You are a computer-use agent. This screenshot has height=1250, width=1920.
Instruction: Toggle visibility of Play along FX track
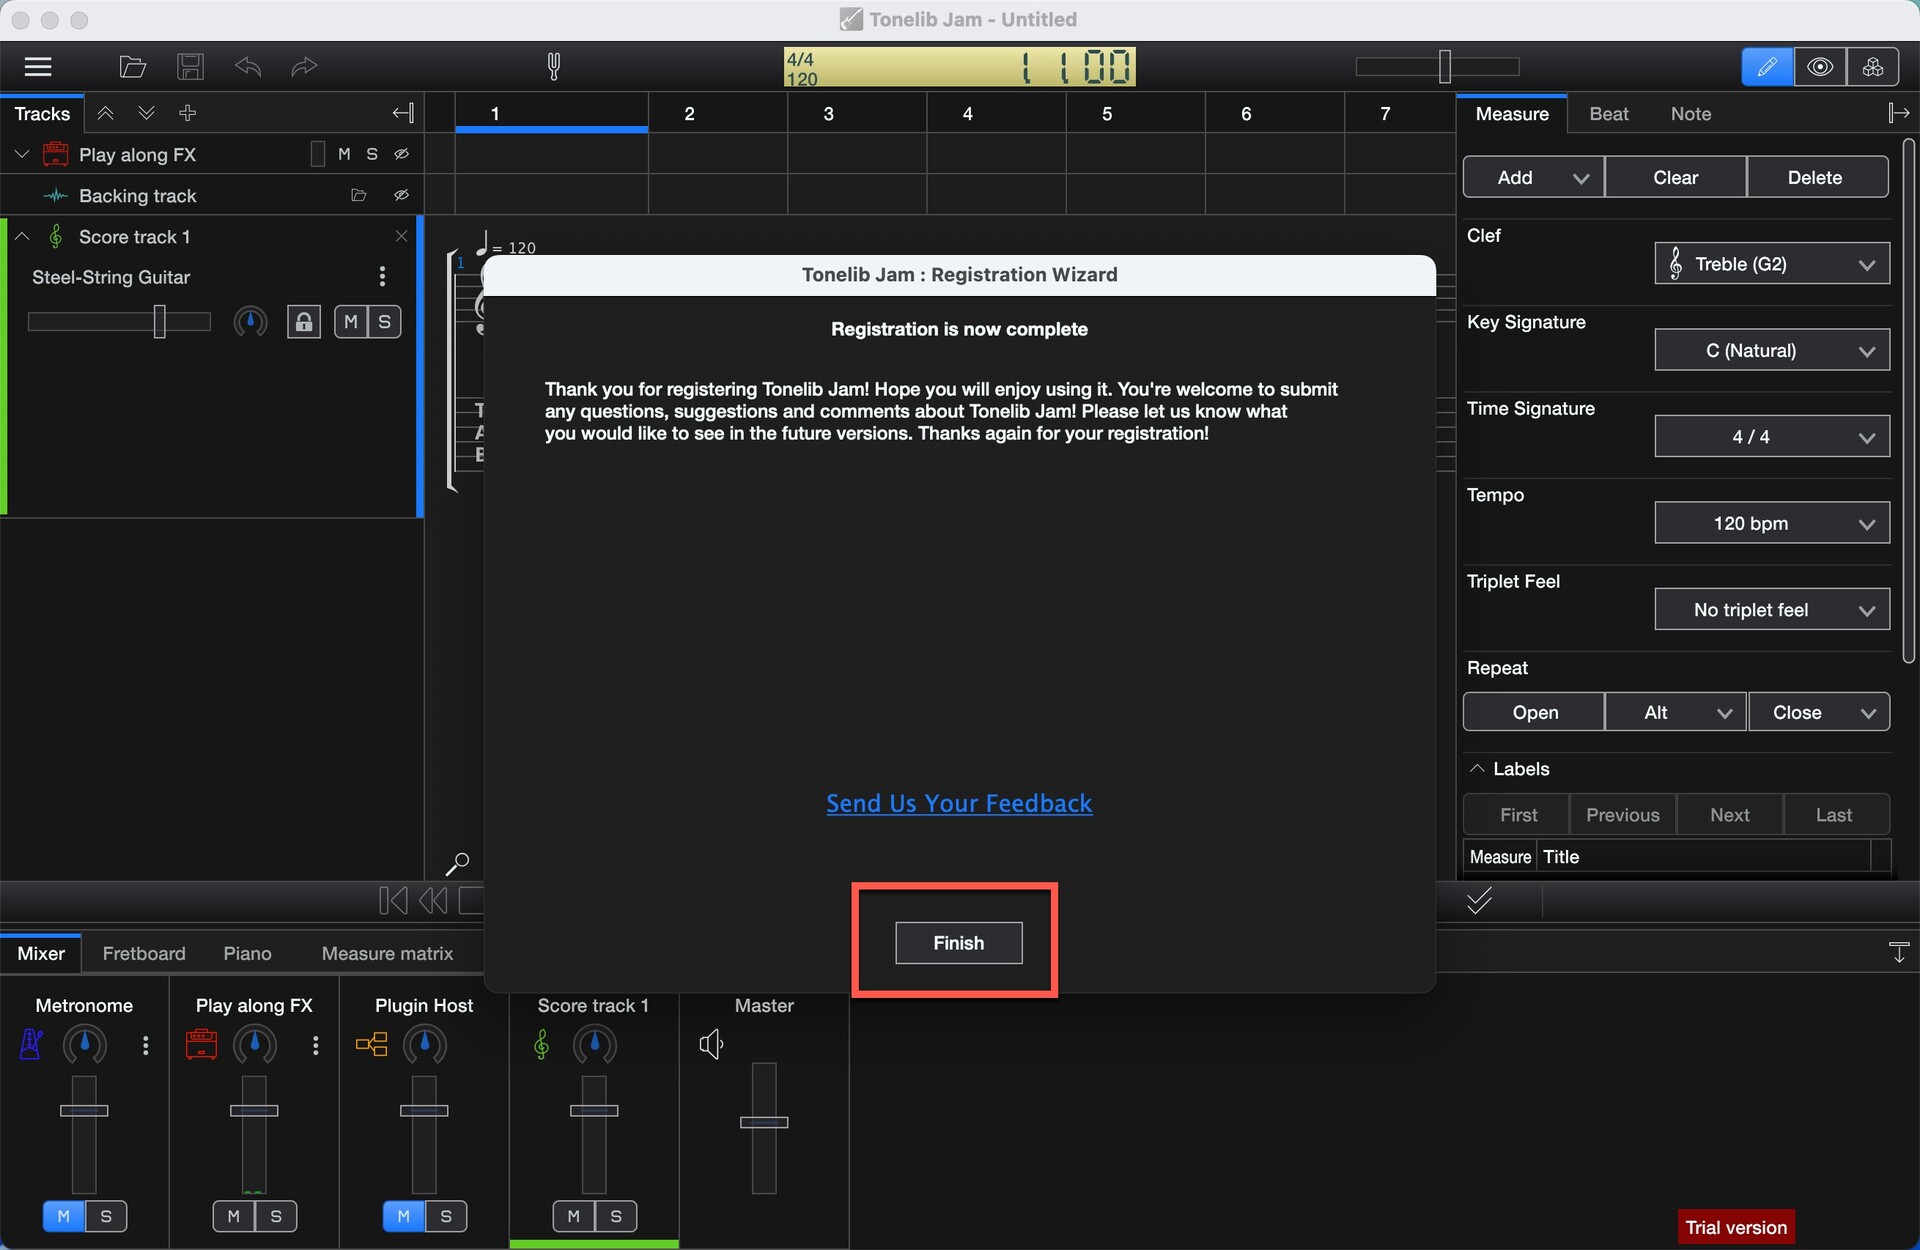(401, 154)
